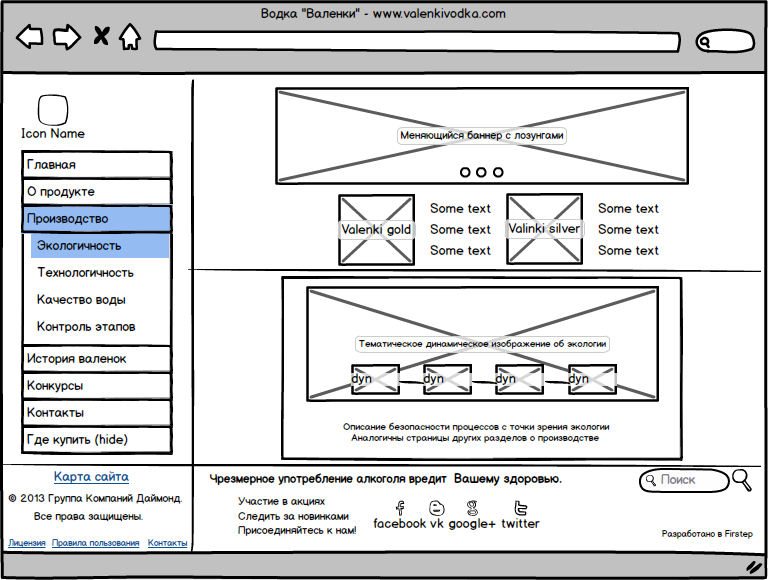768x580 pixels.
Task: Open the Главная menu item
Action: click(x=97, y=165)
